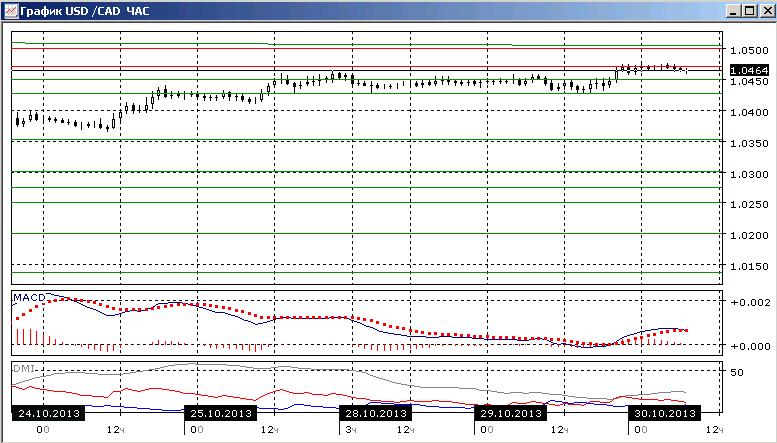Click the +0.000 MACD scale value
Screen dimensions: 777x443
pos(750,346)
